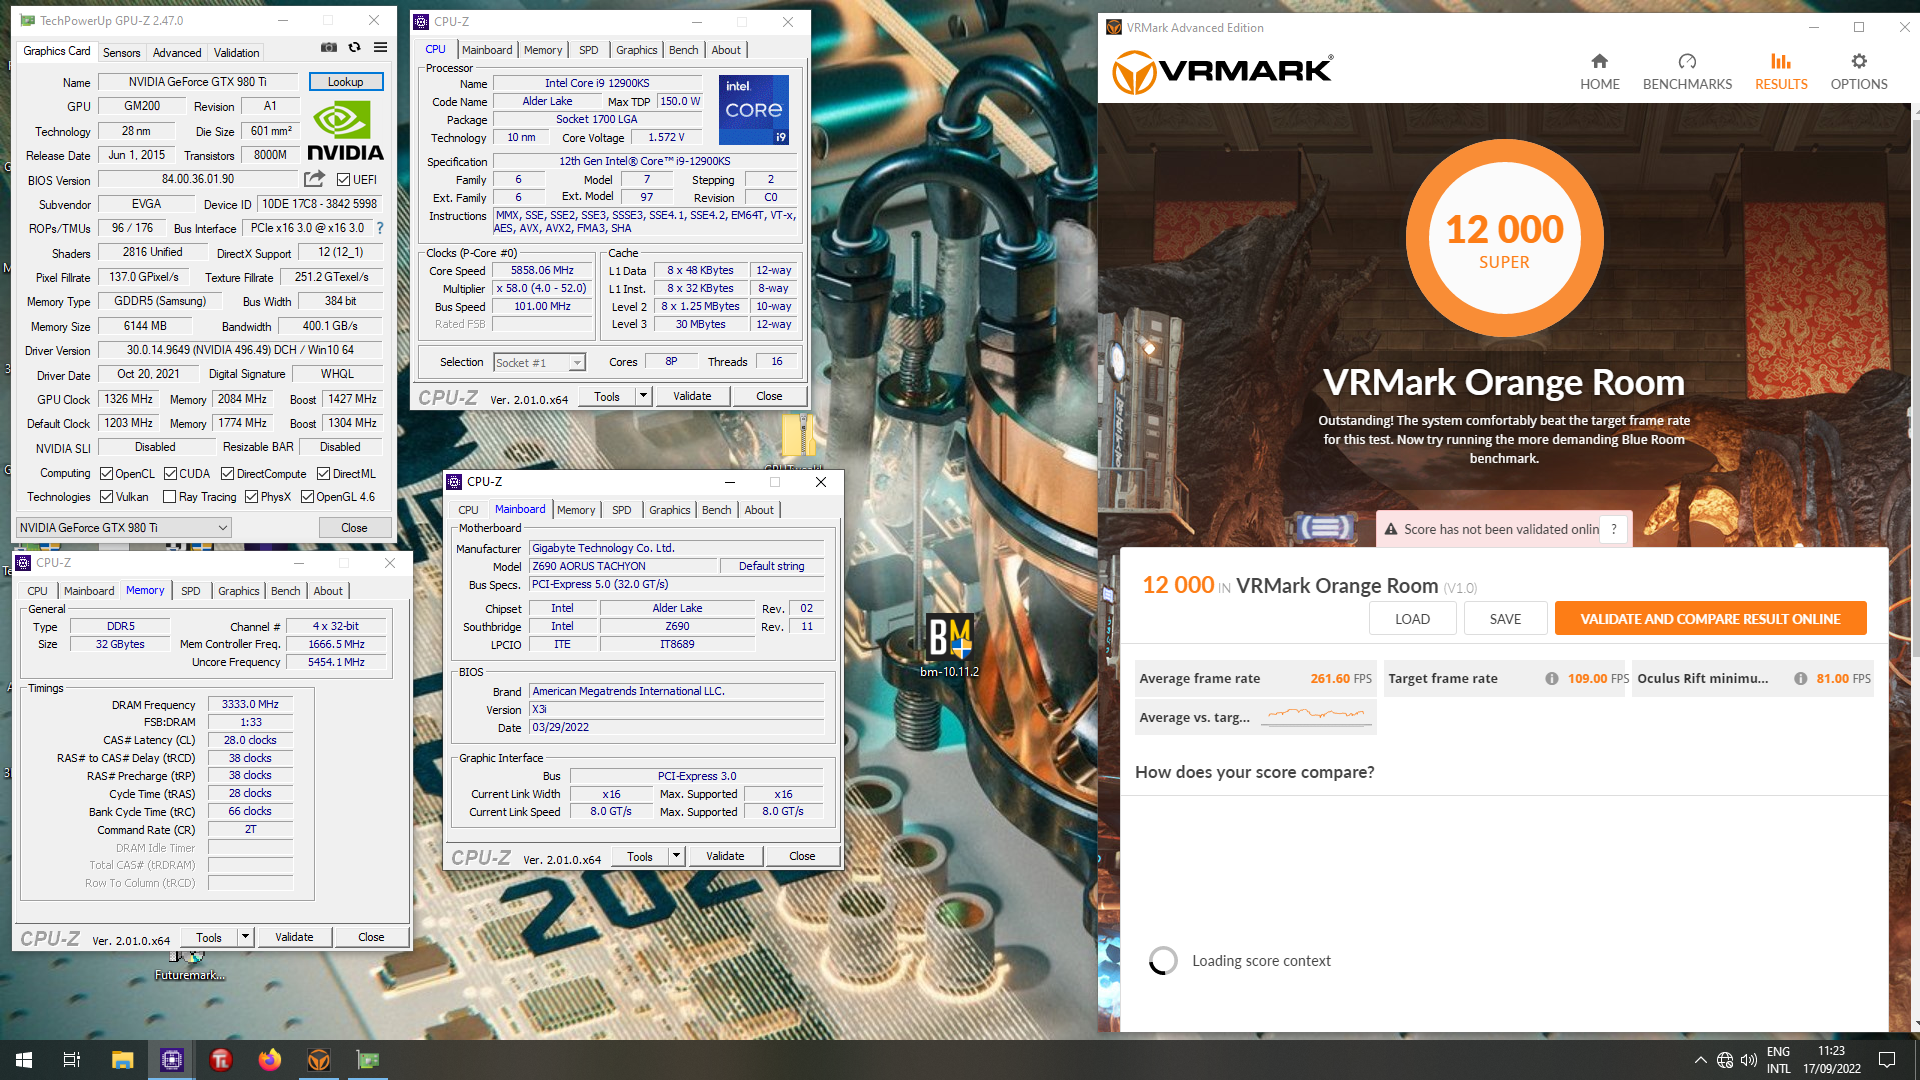Open VRMark Benchmarks section
The image size is (1920, 1080).
click(1687, 72)
